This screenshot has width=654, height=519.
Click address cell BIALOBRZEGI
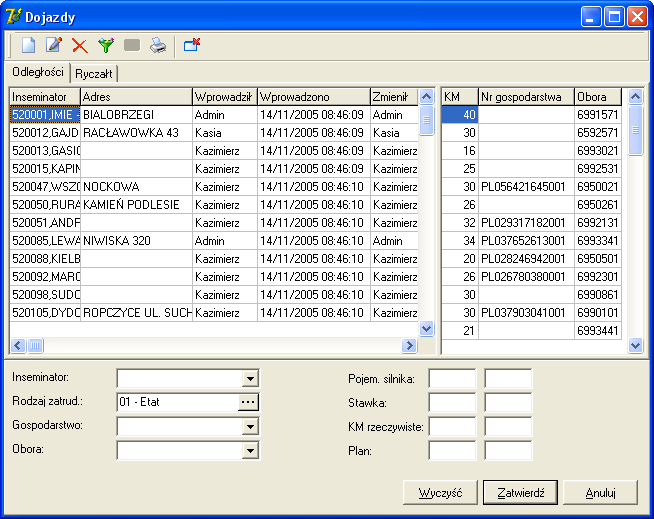tap(136, 115)
